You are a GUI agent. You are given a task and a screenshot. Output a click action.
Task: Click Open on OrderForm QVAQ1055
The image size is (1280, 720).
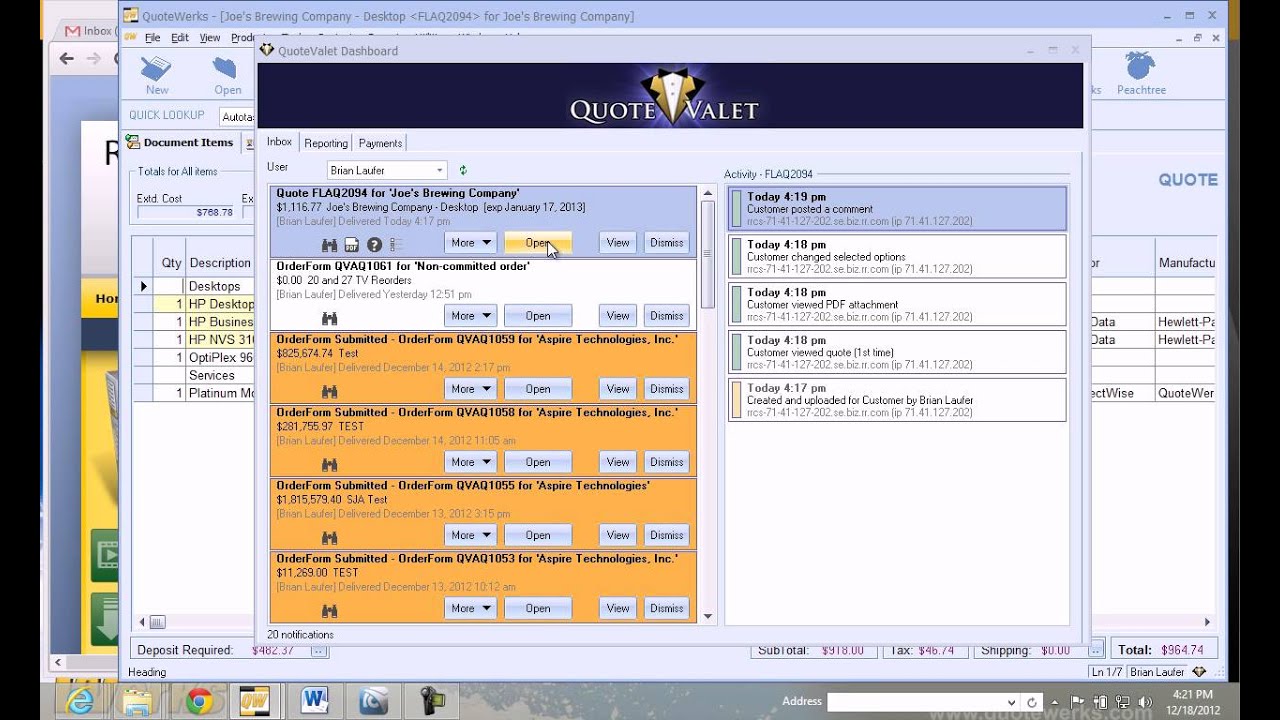(x=538, y=535)
